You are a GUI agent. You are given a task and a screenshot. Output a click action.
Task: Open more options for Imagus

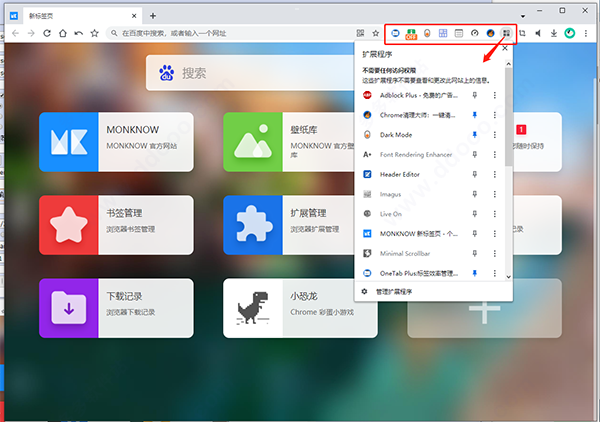pyautogui.click(x=494, y=194)
